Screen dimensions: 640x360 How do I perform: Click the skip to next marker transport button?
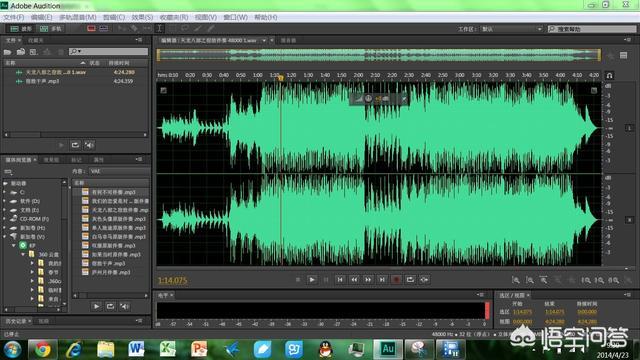tap(382, 280)
